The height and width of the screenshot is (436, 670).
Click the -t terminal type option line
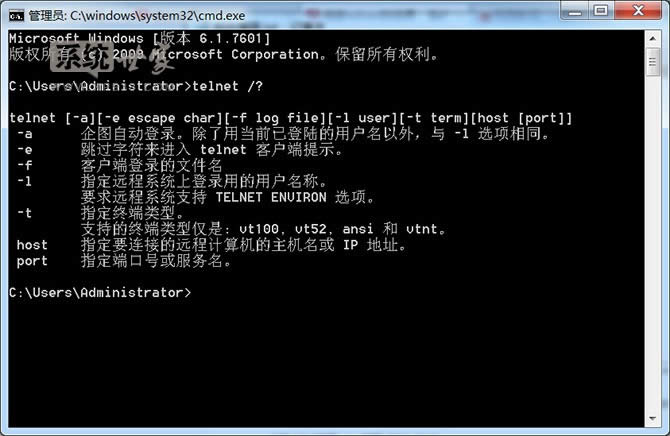tap(100, 213)
